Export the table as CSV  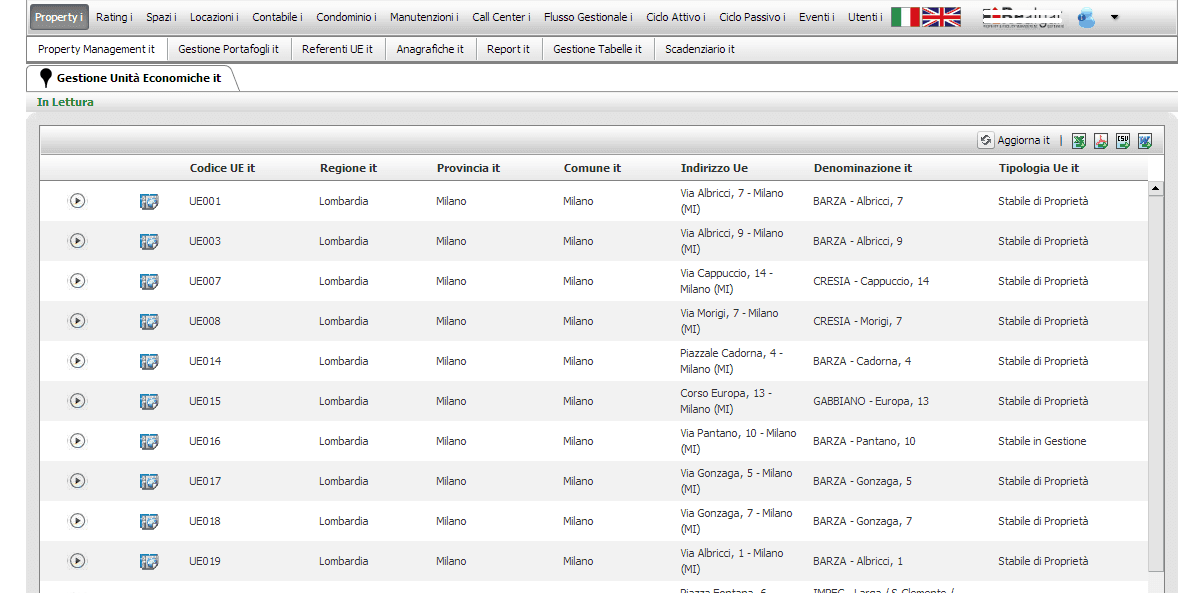pos(1123,141)
